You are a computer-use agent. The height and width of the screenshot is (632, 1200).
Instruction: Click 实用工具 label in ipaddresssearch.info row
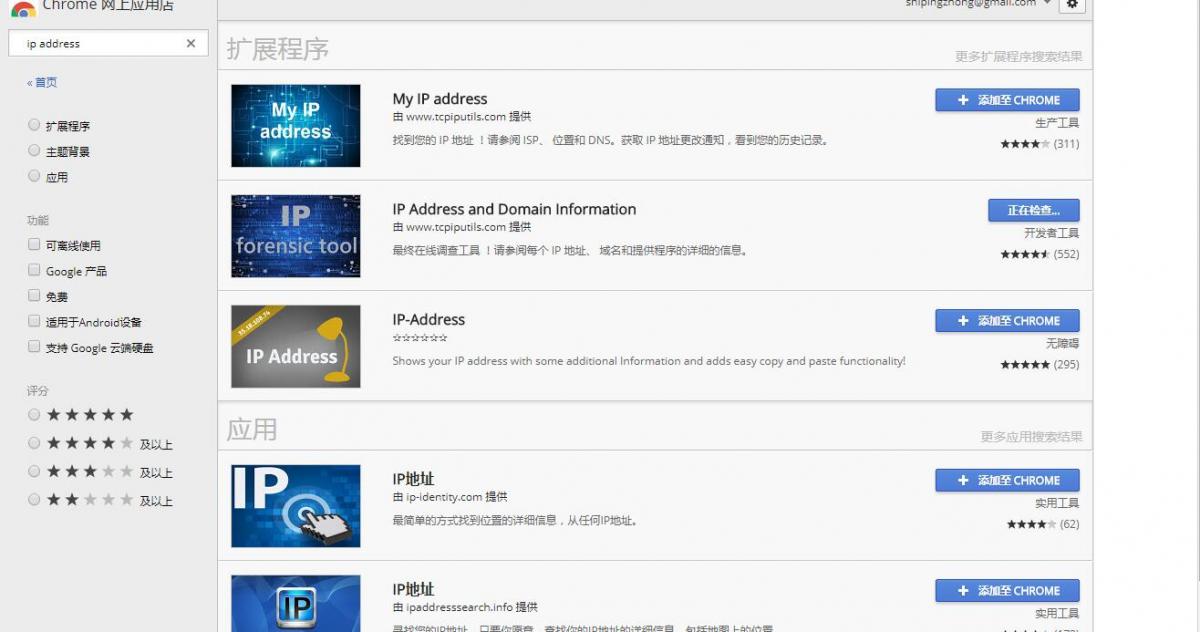coord(1057,613)
